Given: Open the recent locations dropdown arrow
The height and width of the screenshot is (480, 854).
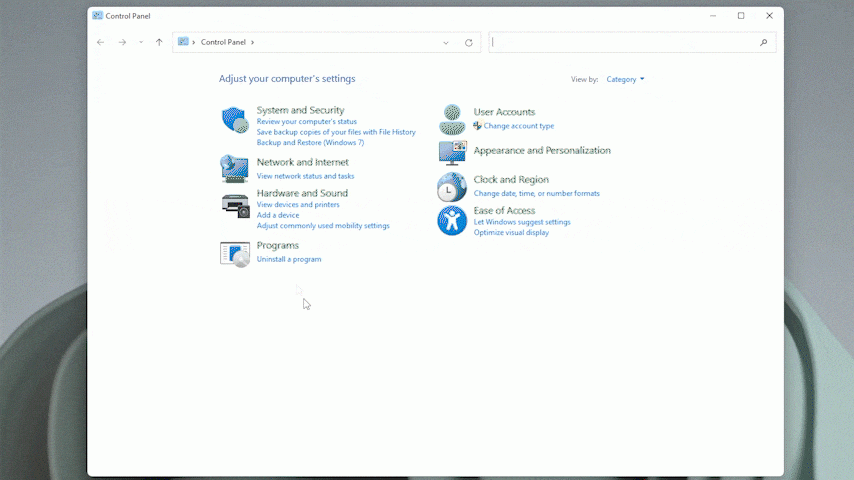Looking at the screenshot, I should 141,42.
